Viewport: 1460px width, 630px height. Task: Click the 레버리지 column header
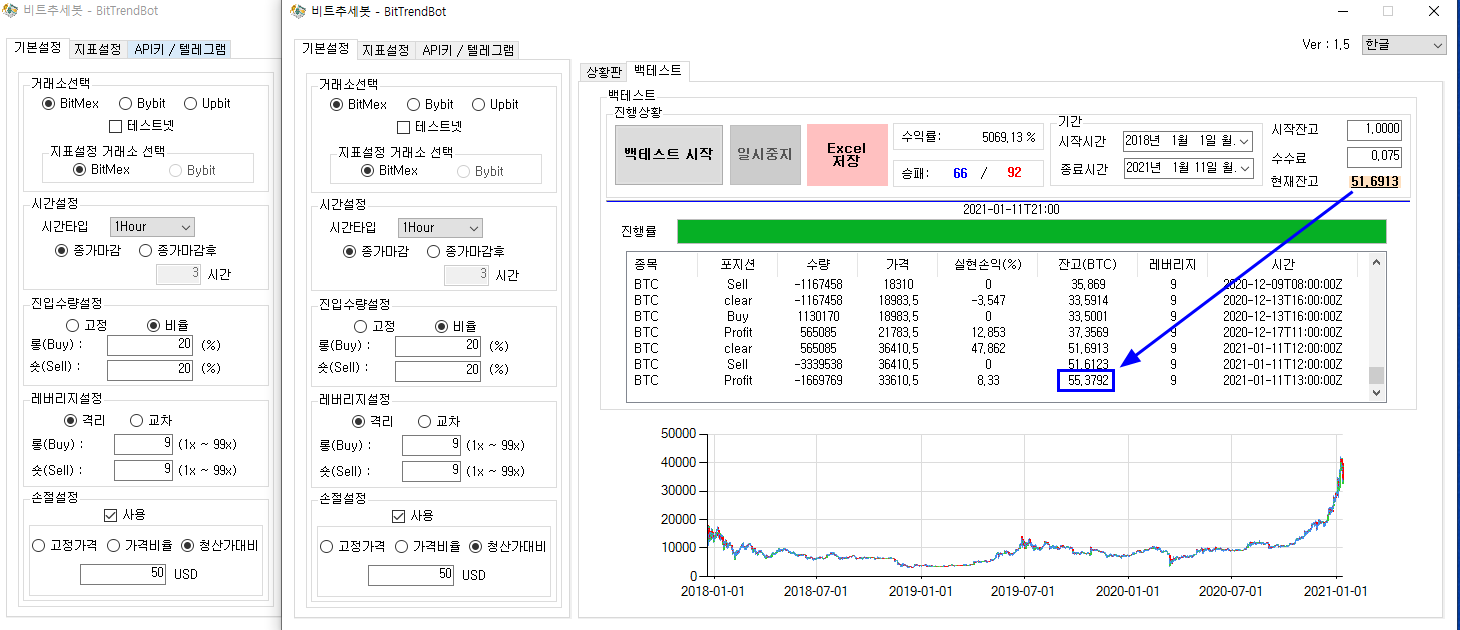(x=1173, y=265)
